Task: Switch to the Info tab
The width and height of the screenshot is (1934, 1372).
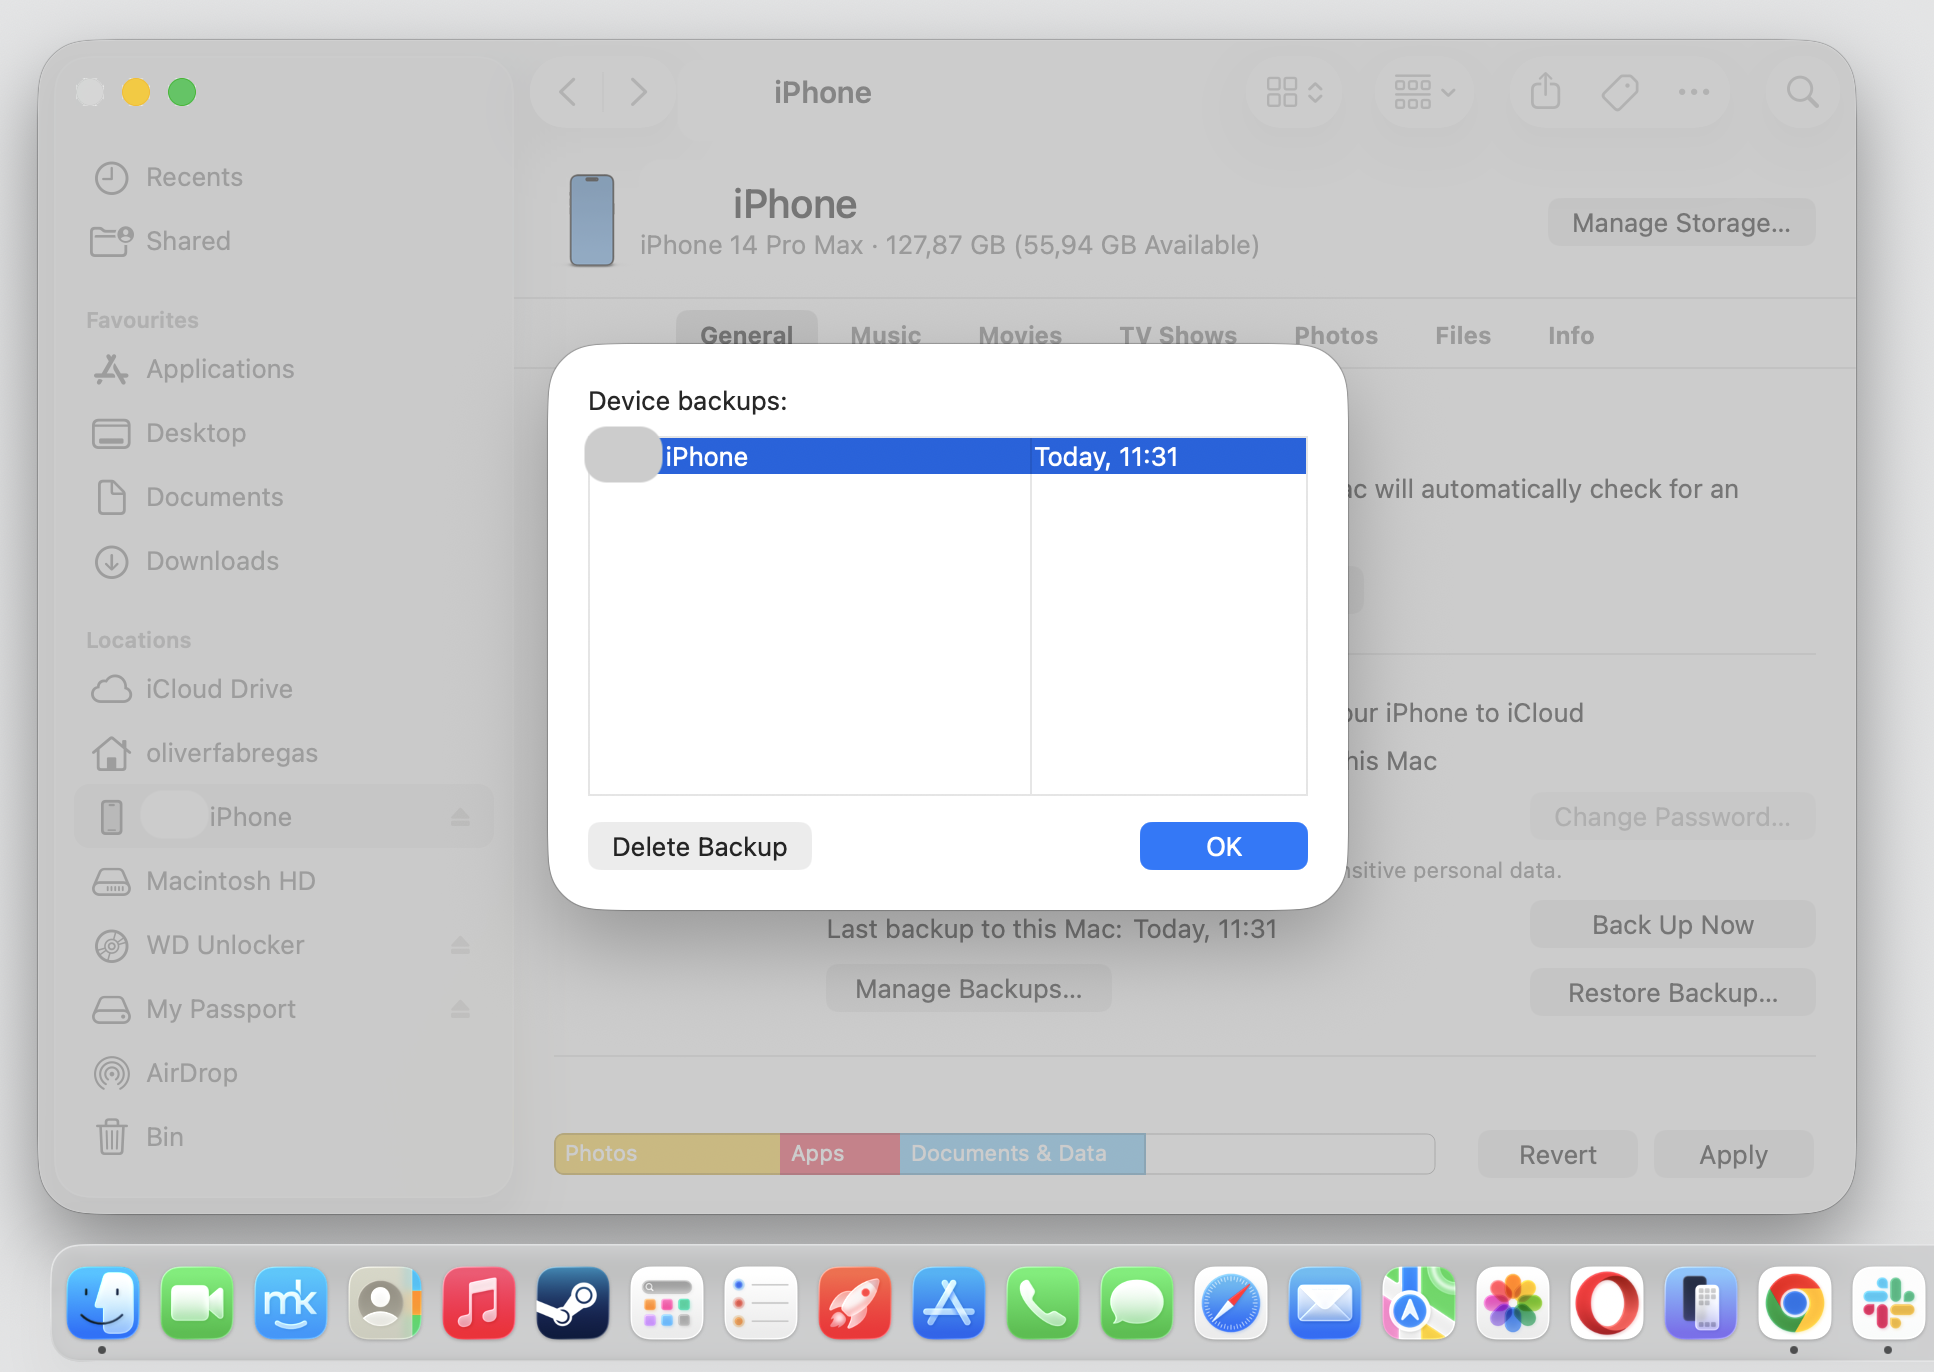Action: (1571, 335)
